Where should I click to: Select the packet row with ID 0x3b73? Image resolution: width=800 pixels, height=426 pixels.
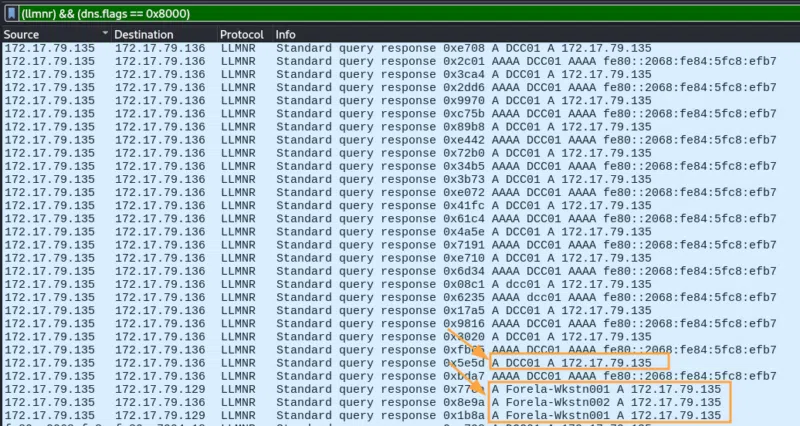401,180
